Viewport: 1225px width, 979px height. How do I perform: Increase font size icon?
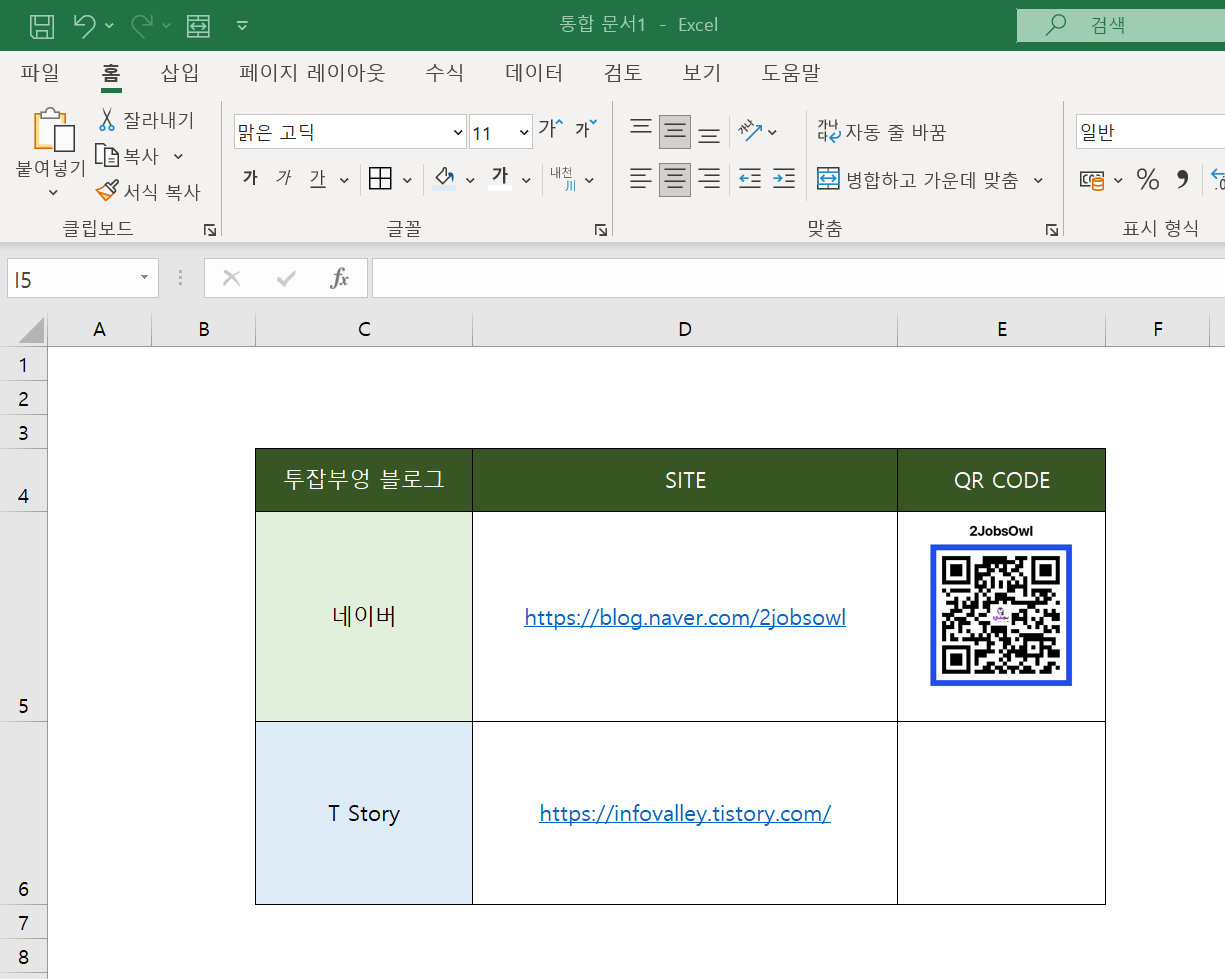point(551,129)
